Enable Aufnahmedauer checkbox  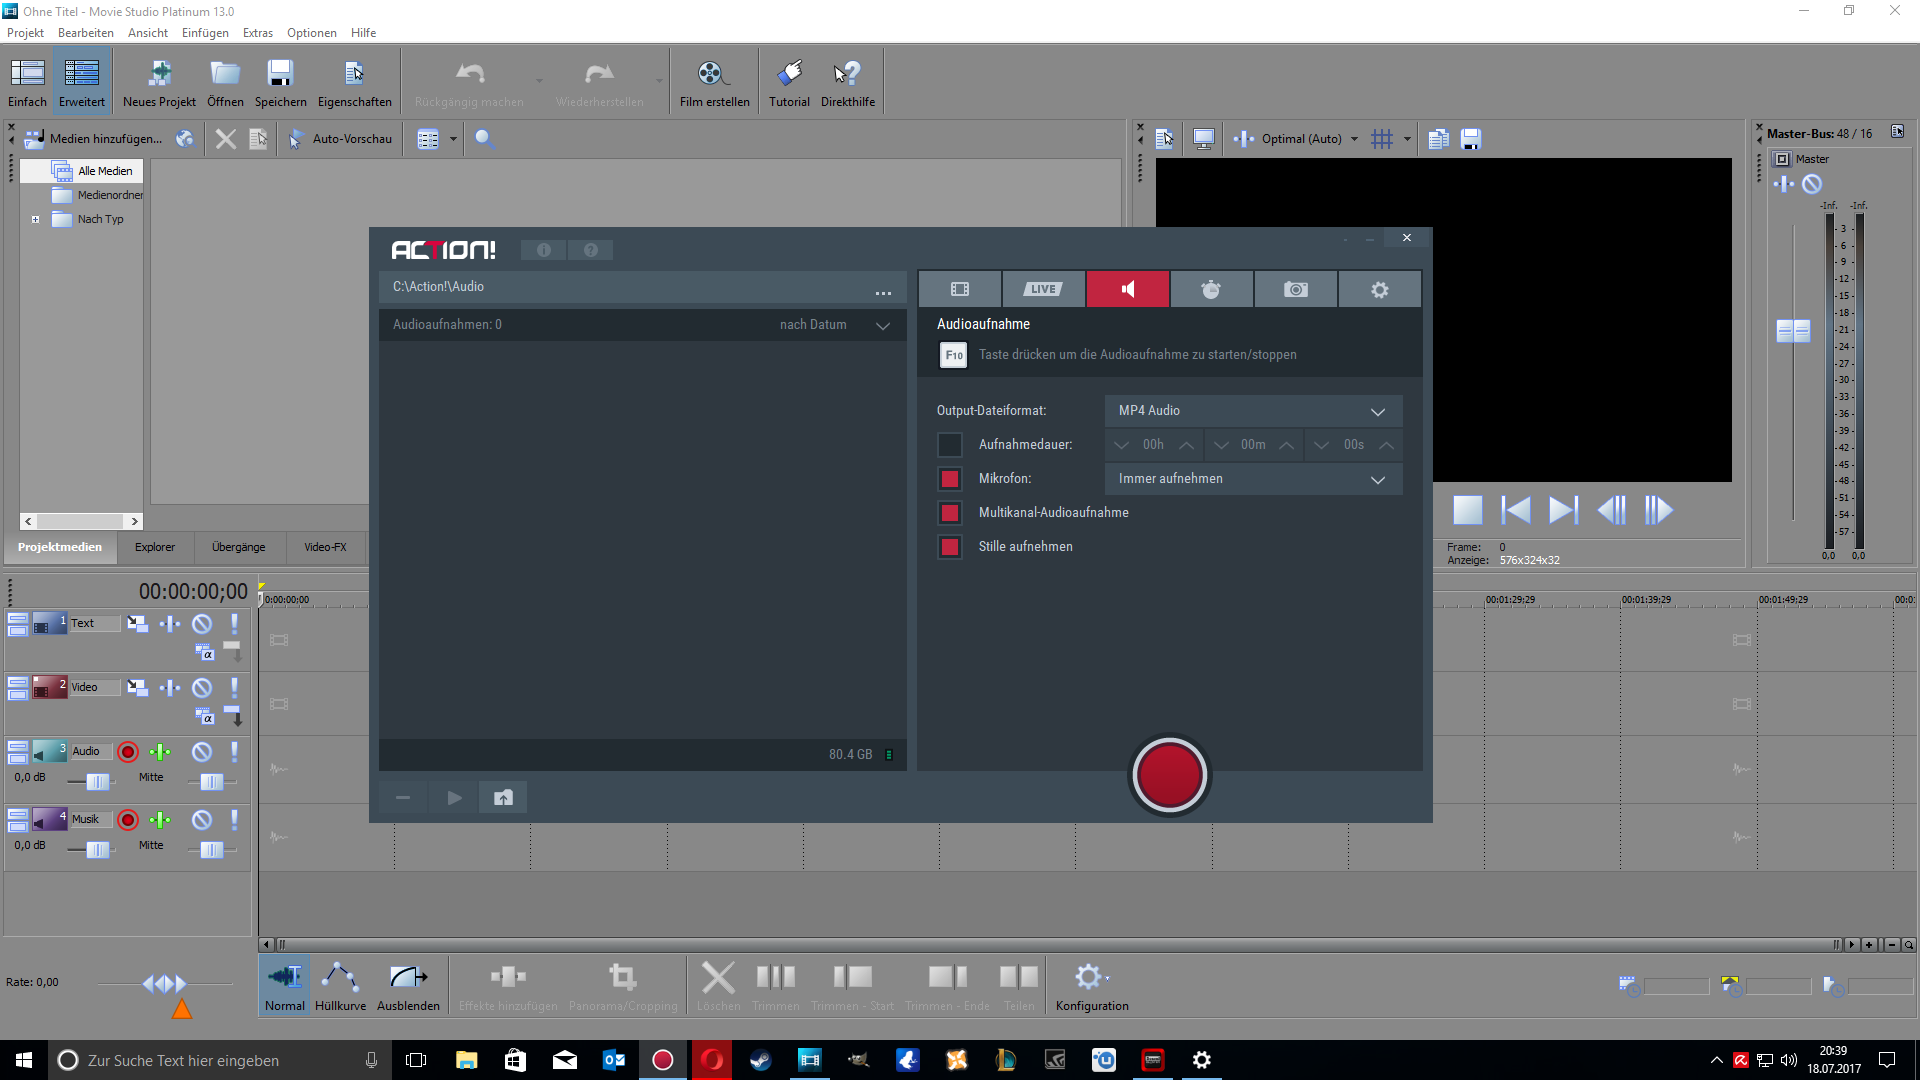coord(950,444)
